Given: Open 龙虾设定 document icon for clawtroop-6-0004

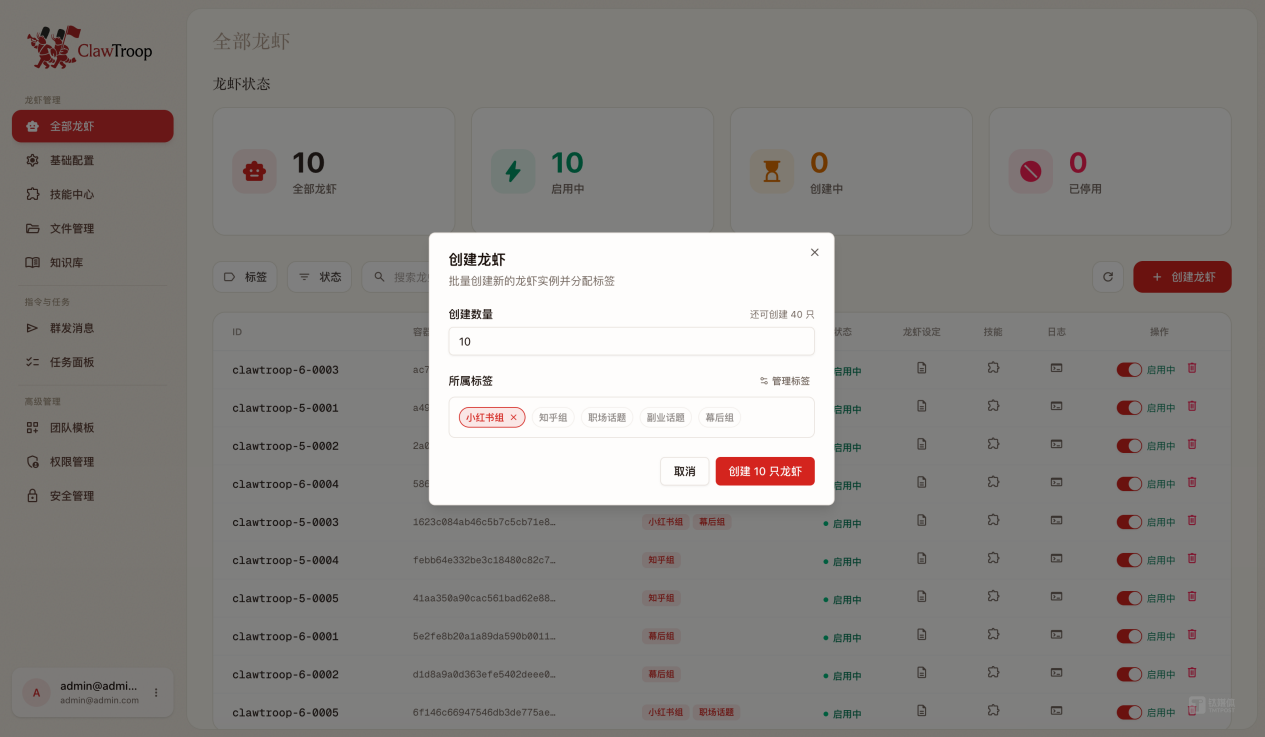Looking at the screenshot, I should (921, 482).
